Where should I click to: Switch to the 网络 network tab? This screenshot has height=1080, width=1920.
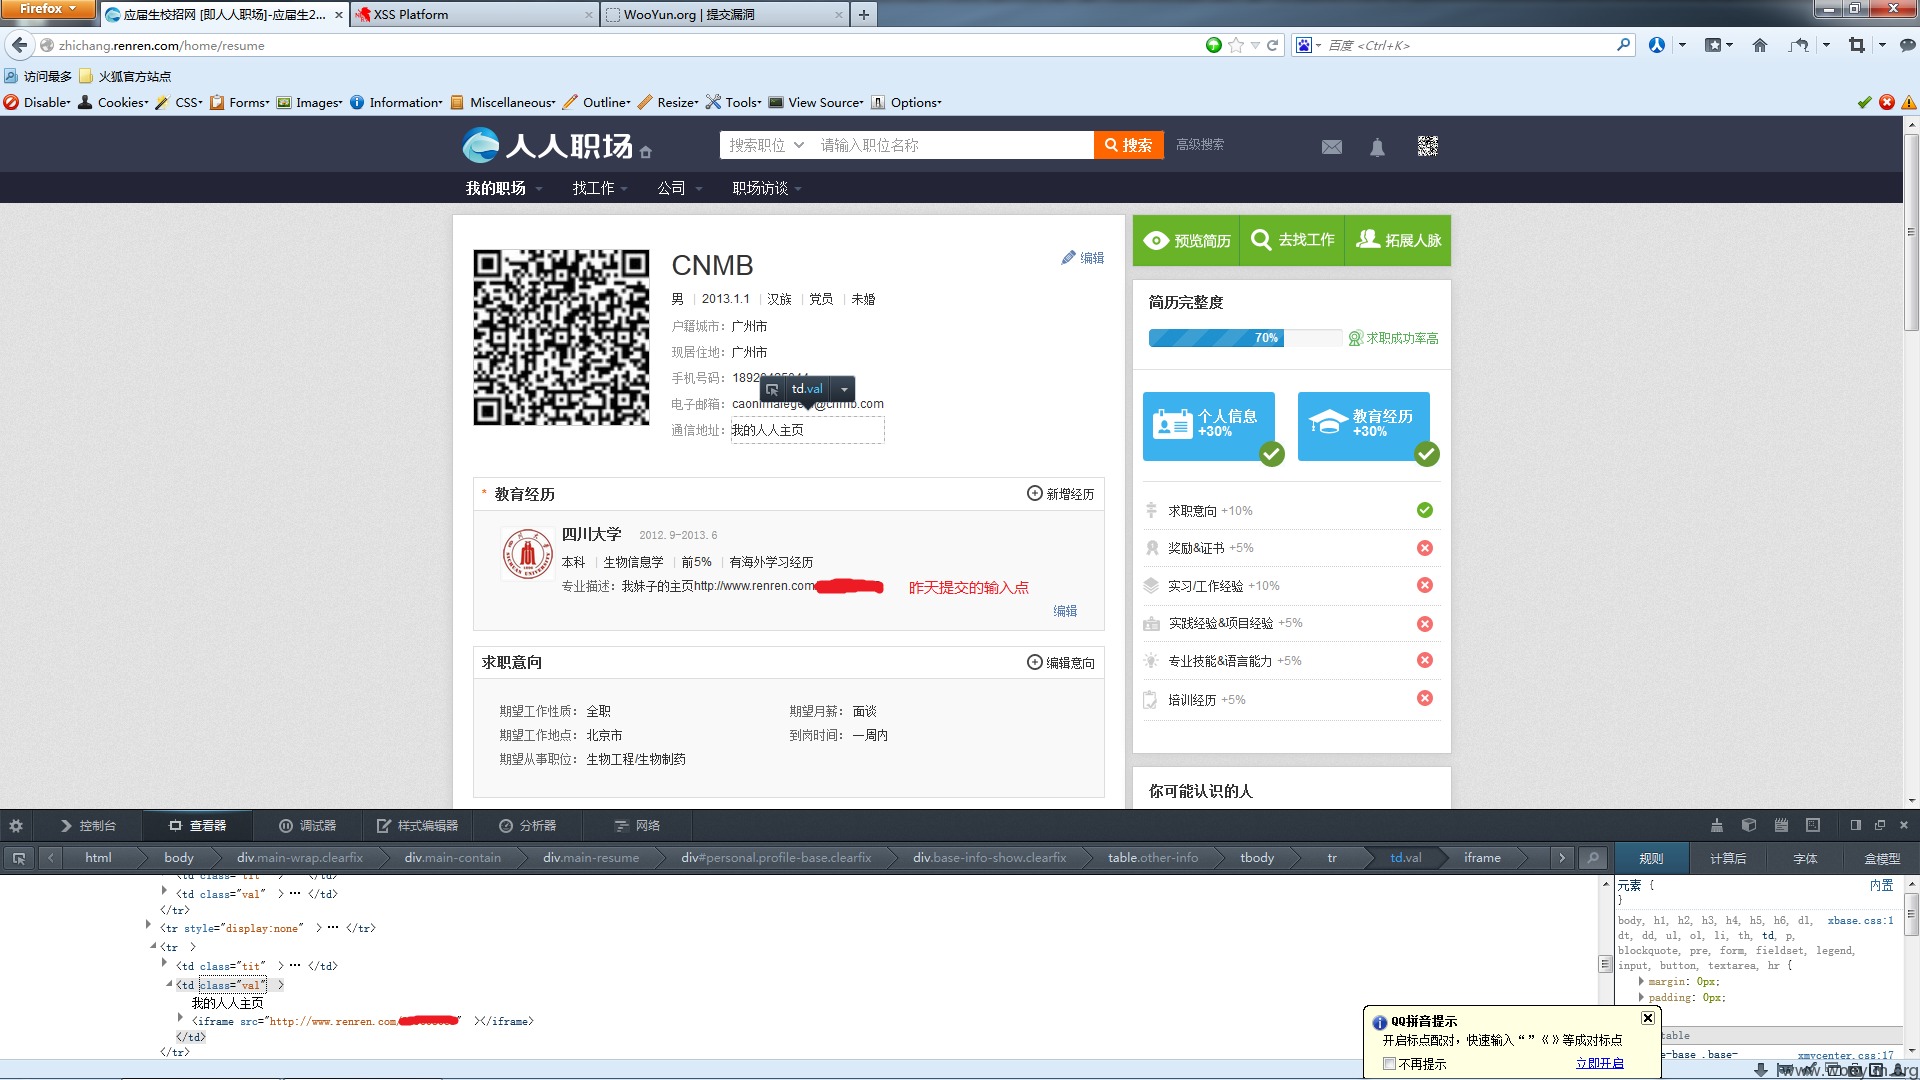coord(637,826)
